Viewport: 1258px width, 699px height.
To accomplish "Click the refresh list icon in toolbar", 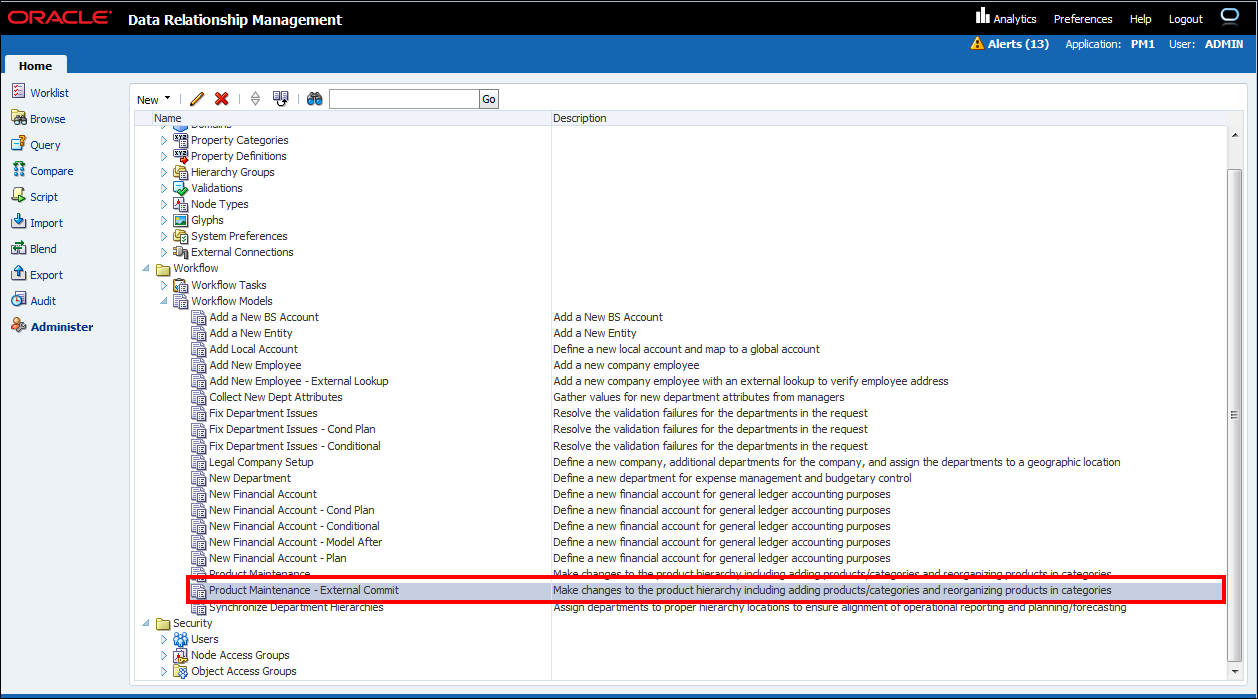I will [281, 99].
